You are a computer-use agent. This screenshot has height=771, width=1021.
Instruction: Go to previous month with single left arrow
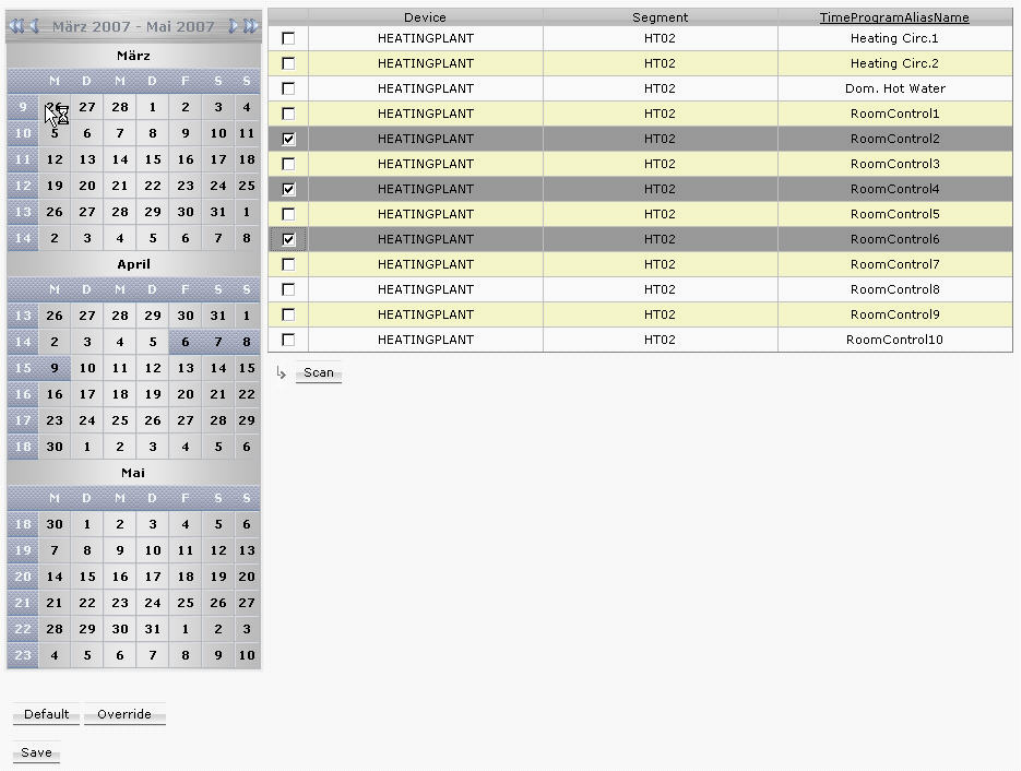tap(36, 26)
